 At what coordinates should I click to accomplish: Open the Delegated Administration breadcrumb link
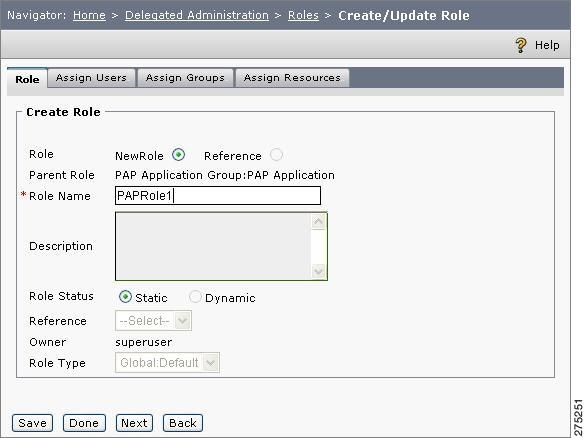click(197, 15)
